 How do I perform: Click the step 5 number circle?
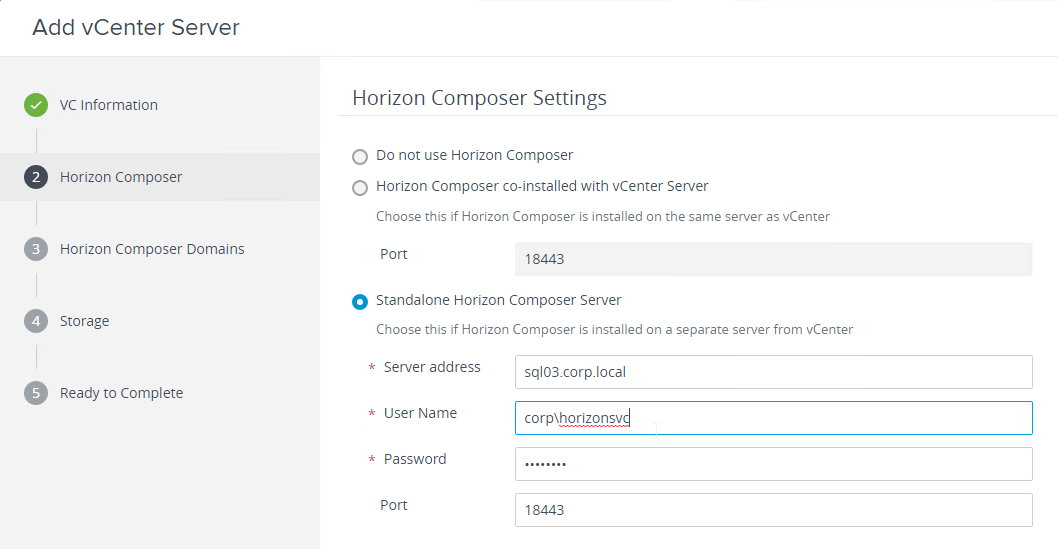pyautogui.click(x=36, y=393)
